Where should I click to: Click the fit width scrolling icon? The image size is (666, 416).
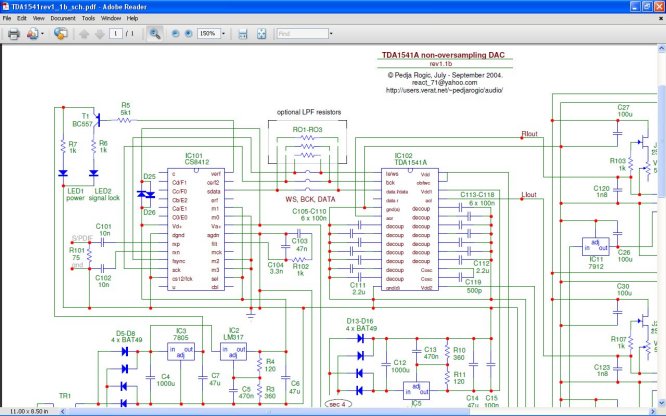(x=243, y=34)
